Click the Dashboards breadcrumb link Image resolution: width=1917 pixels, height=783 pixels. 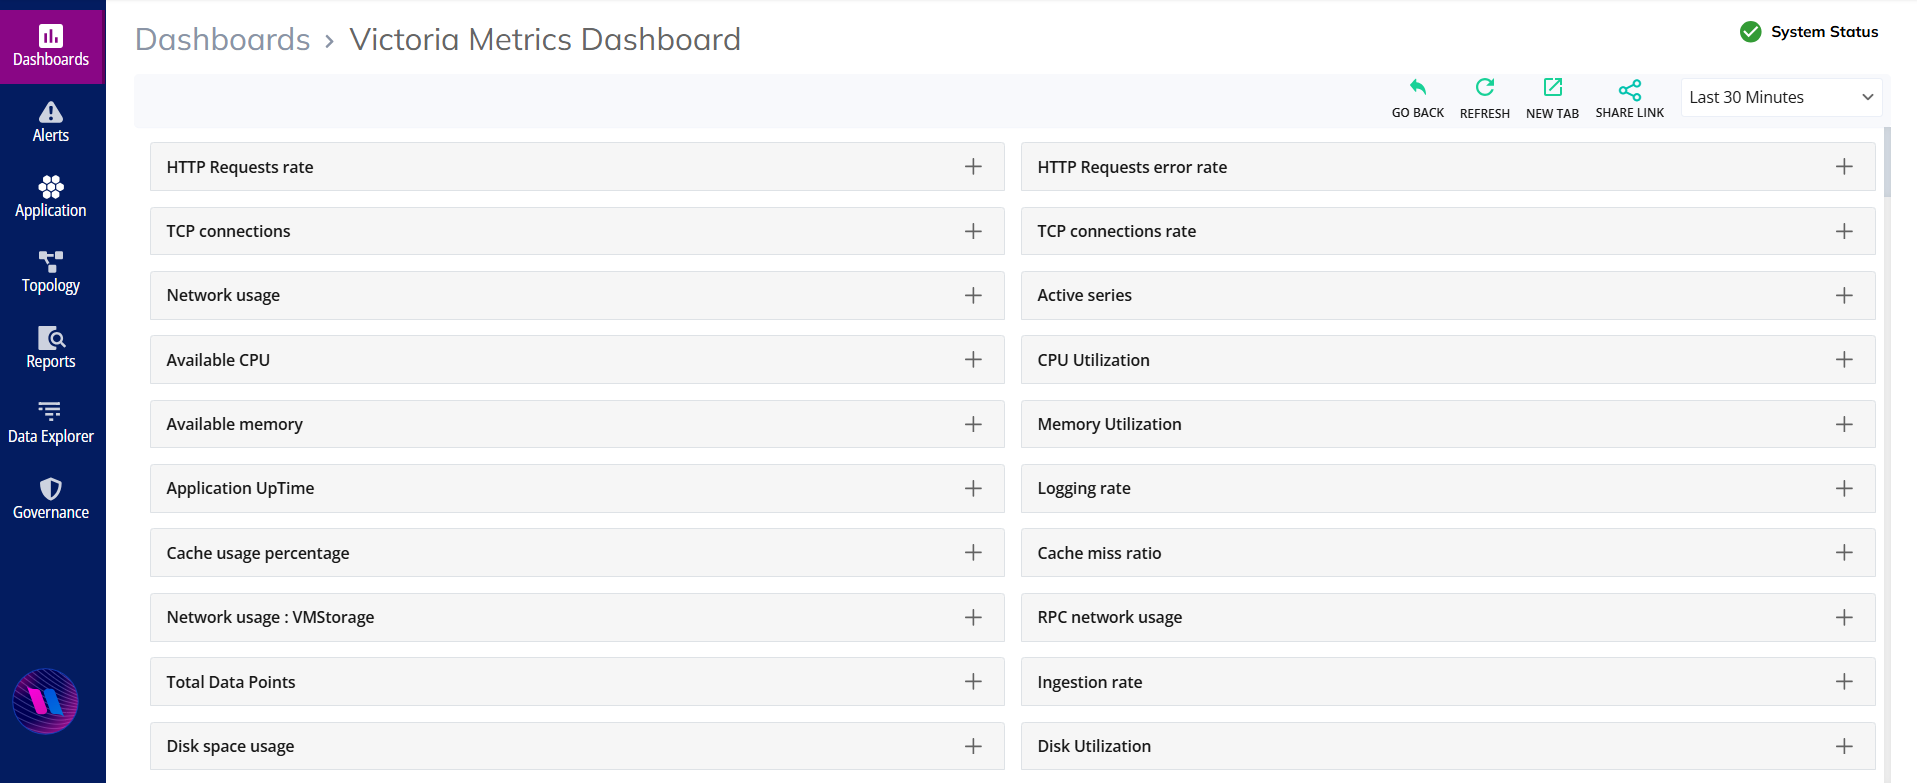pos(223,39)
